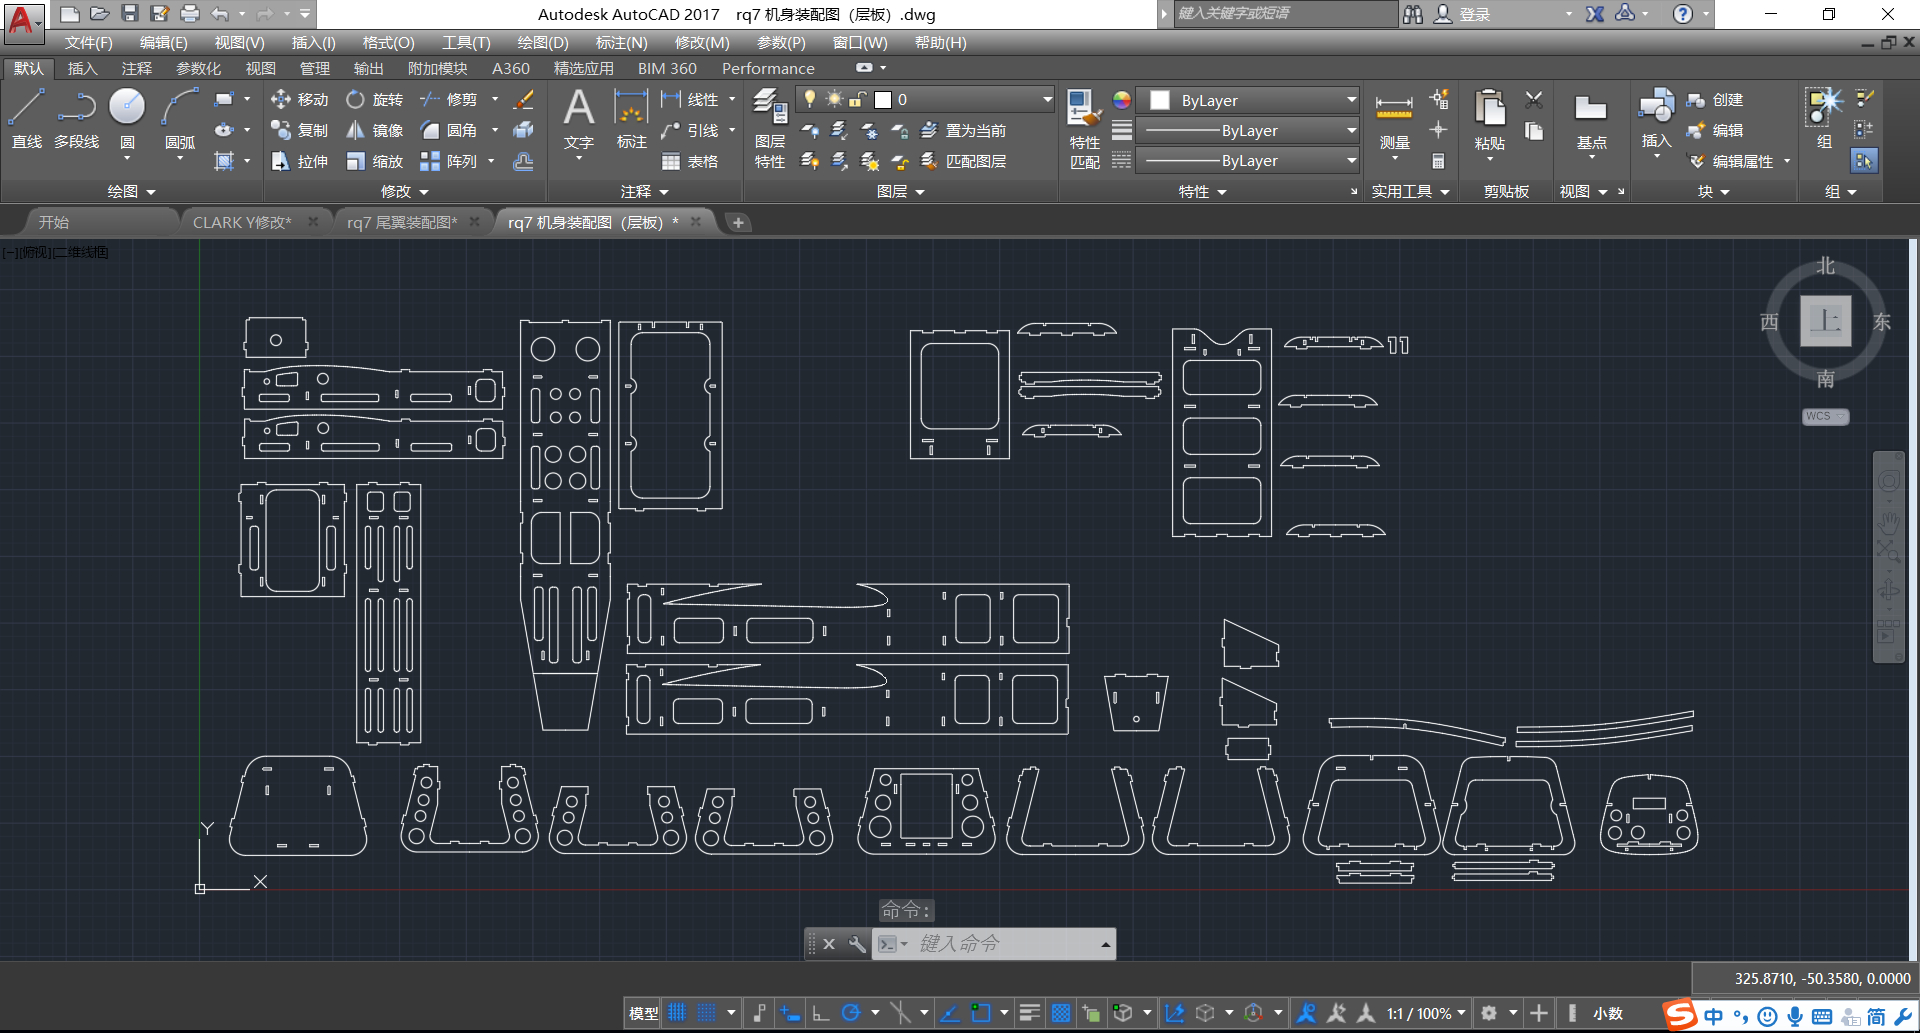Toggle the layer light bulb off

(810, 99)
